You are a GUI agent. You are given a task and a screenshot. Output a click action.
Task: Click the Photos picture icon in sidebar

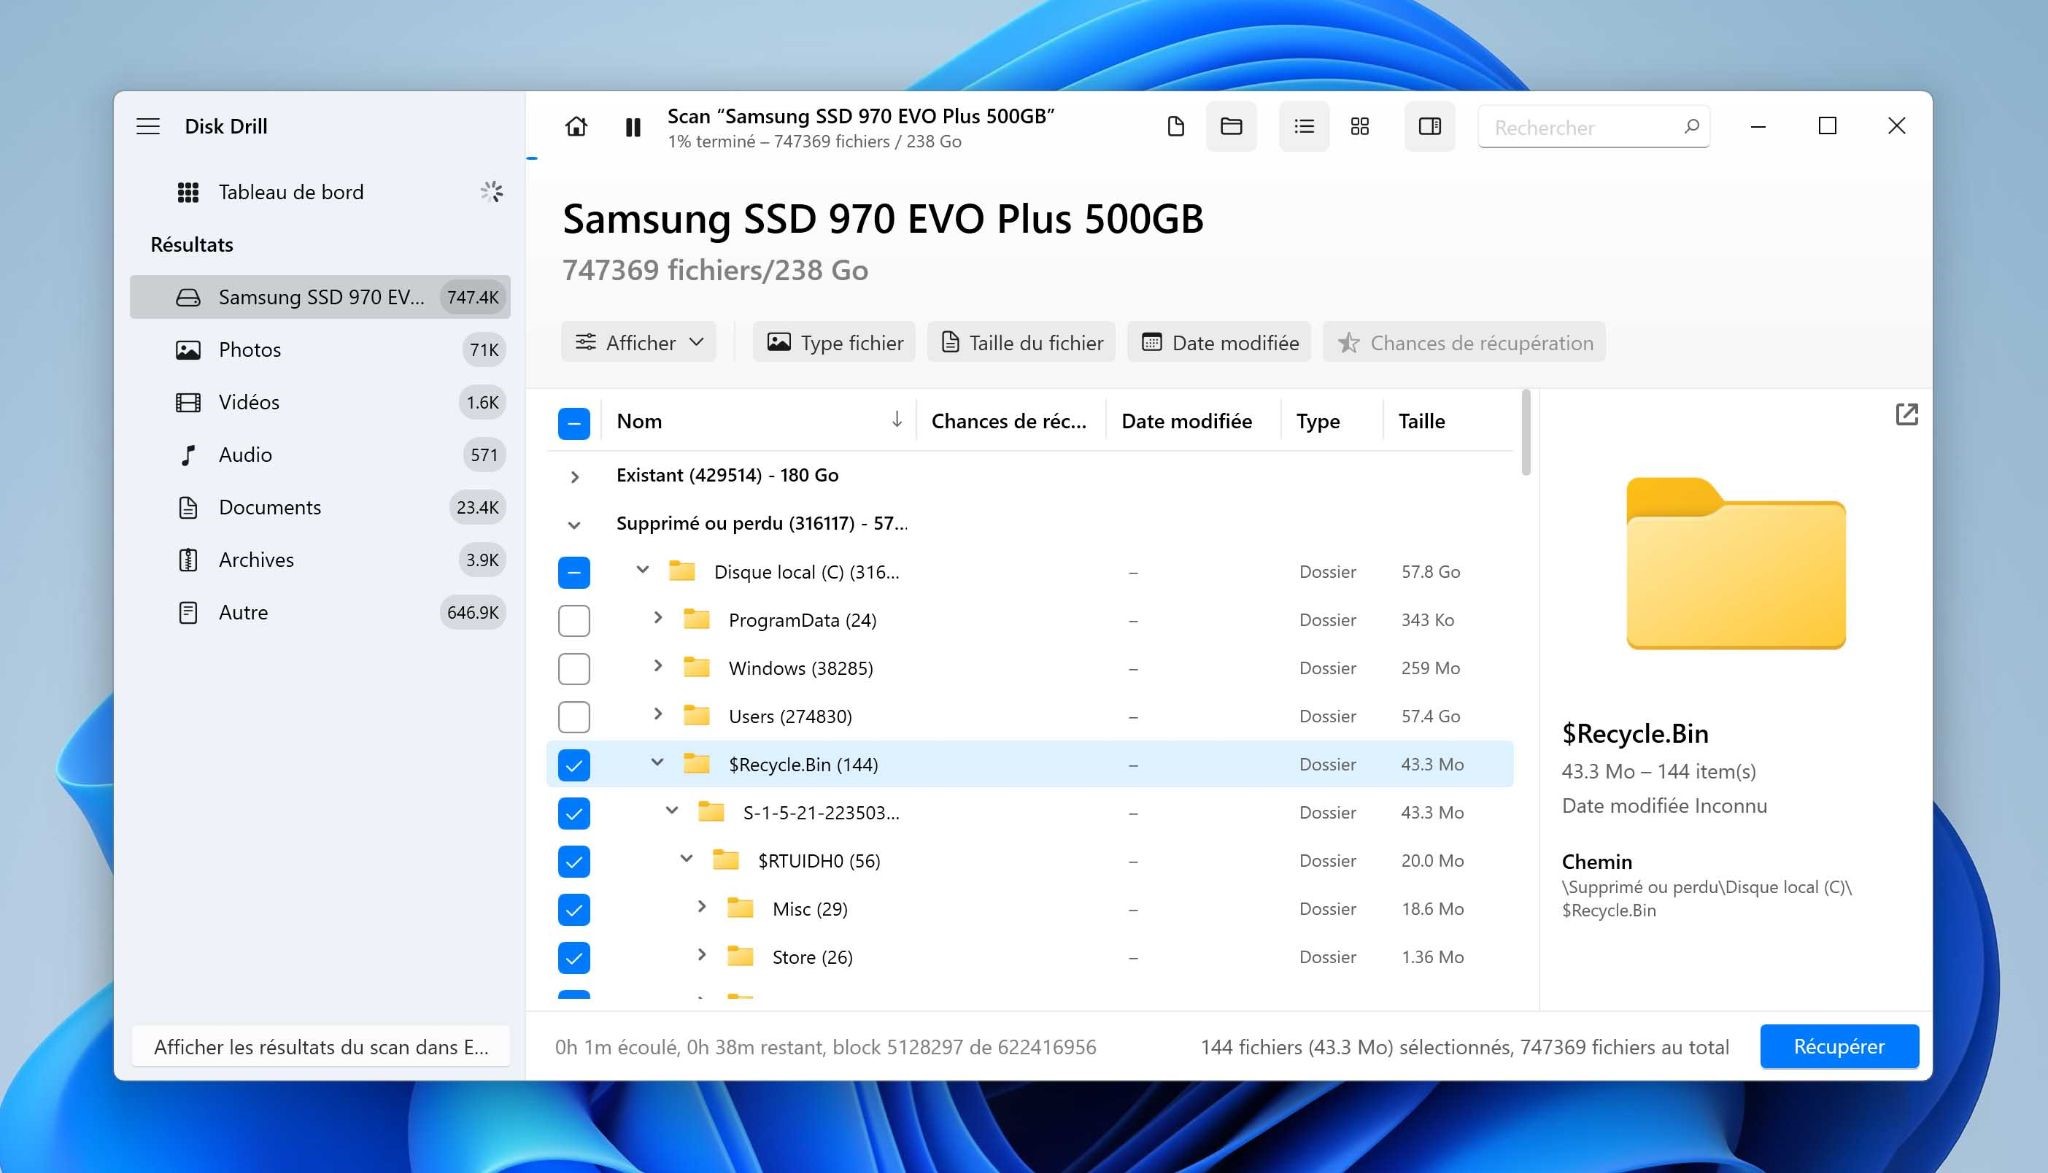(188, 350)
